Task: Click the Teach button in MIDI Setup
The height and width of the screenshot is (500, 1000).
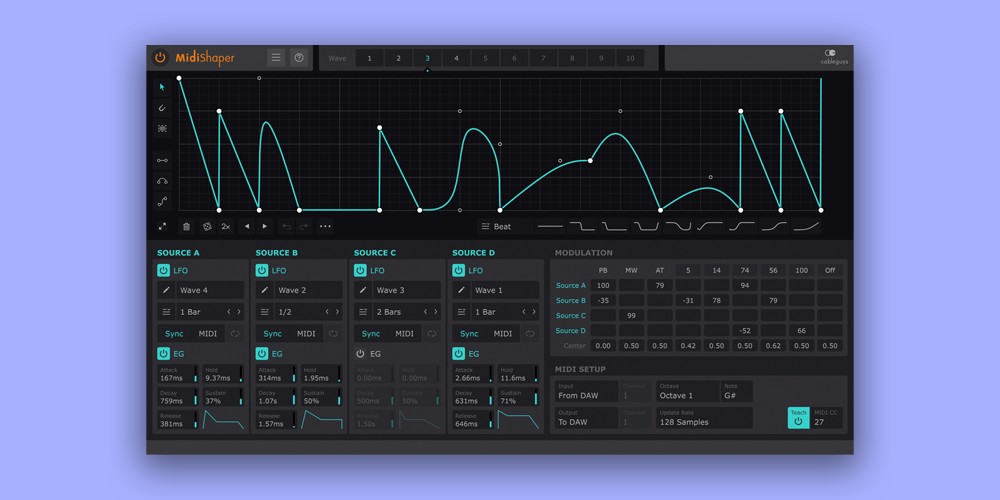Action: coord(798,418)
